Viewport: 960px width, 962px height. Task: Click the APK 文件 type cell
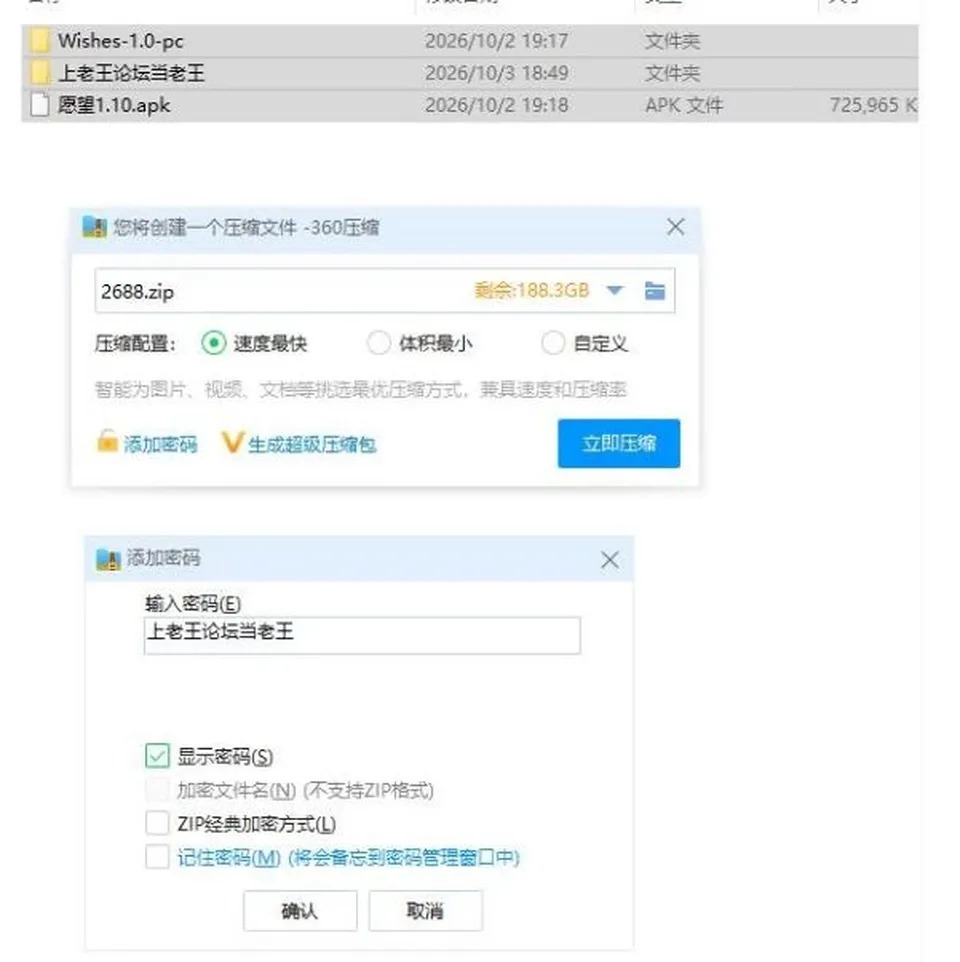(x=684, y=106)
